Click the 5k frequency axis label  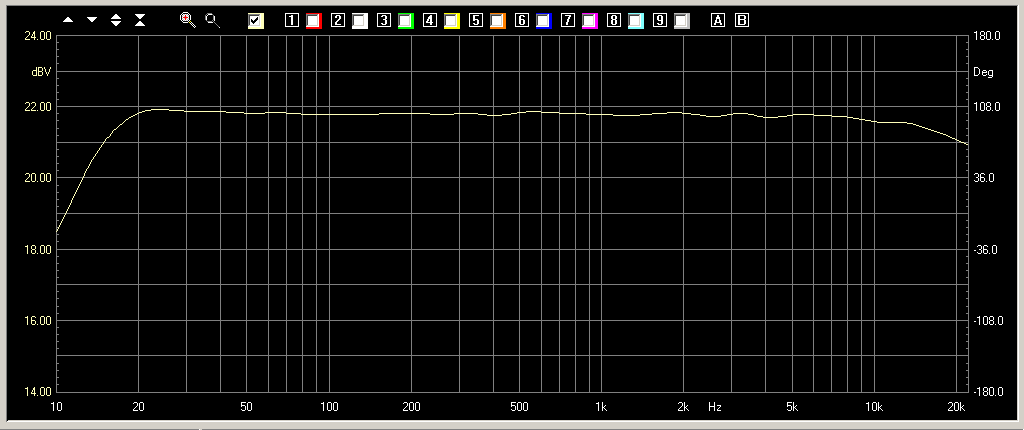pos(792,407)
